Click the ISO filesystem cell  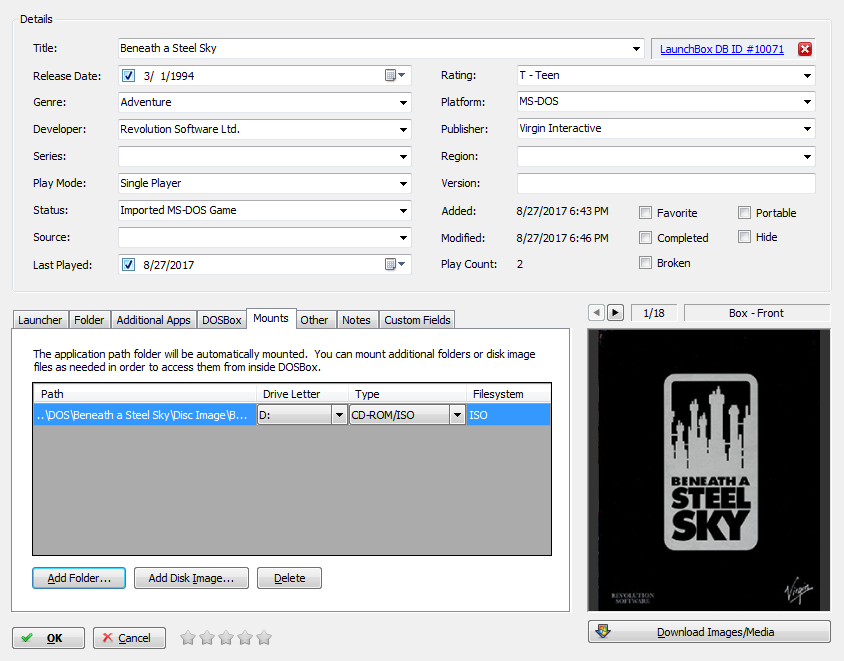click(508, 415)
